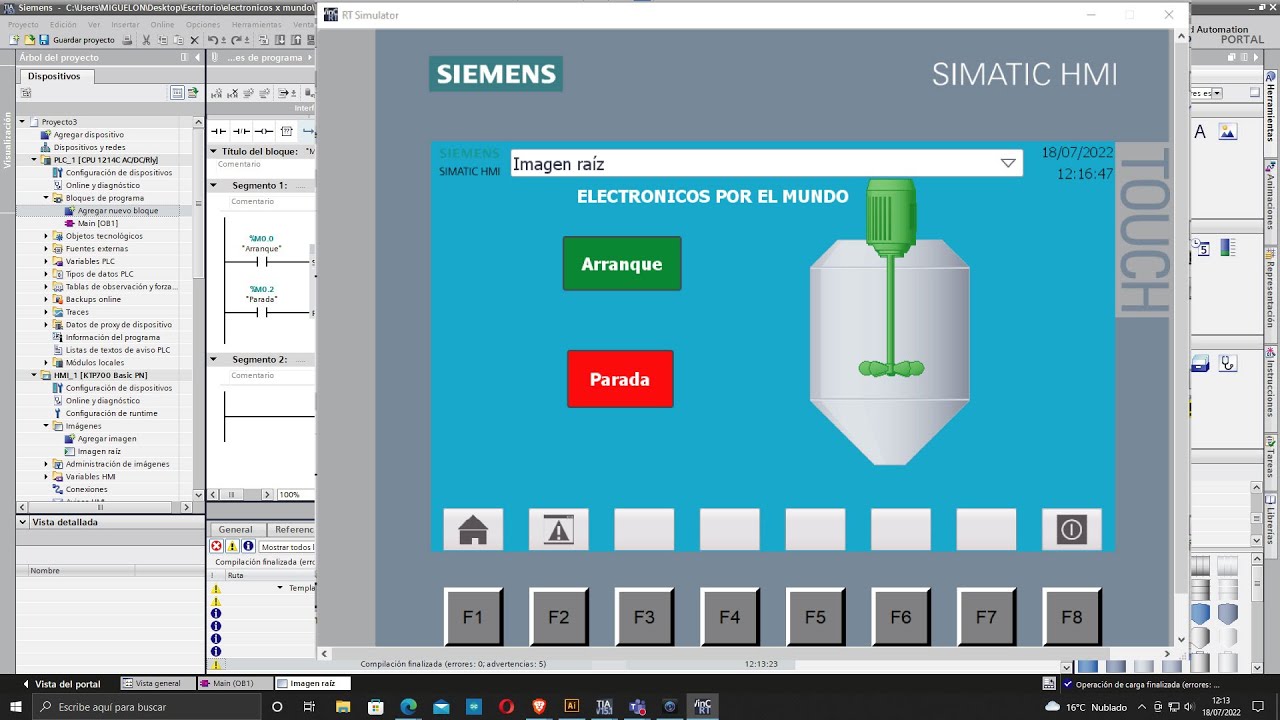Click the Adobe Illustrator taskbar icon

pos(571,707)
